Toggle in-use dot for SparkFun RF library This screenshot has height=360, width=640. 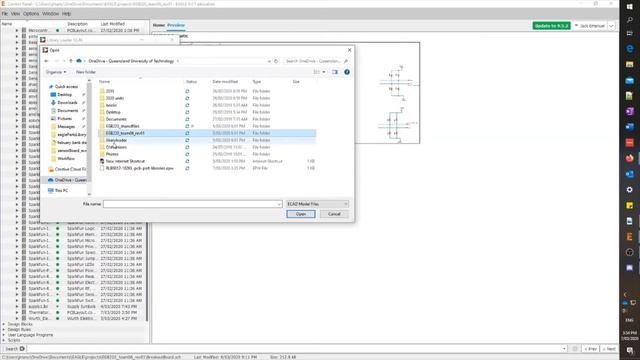coord(58,289)
